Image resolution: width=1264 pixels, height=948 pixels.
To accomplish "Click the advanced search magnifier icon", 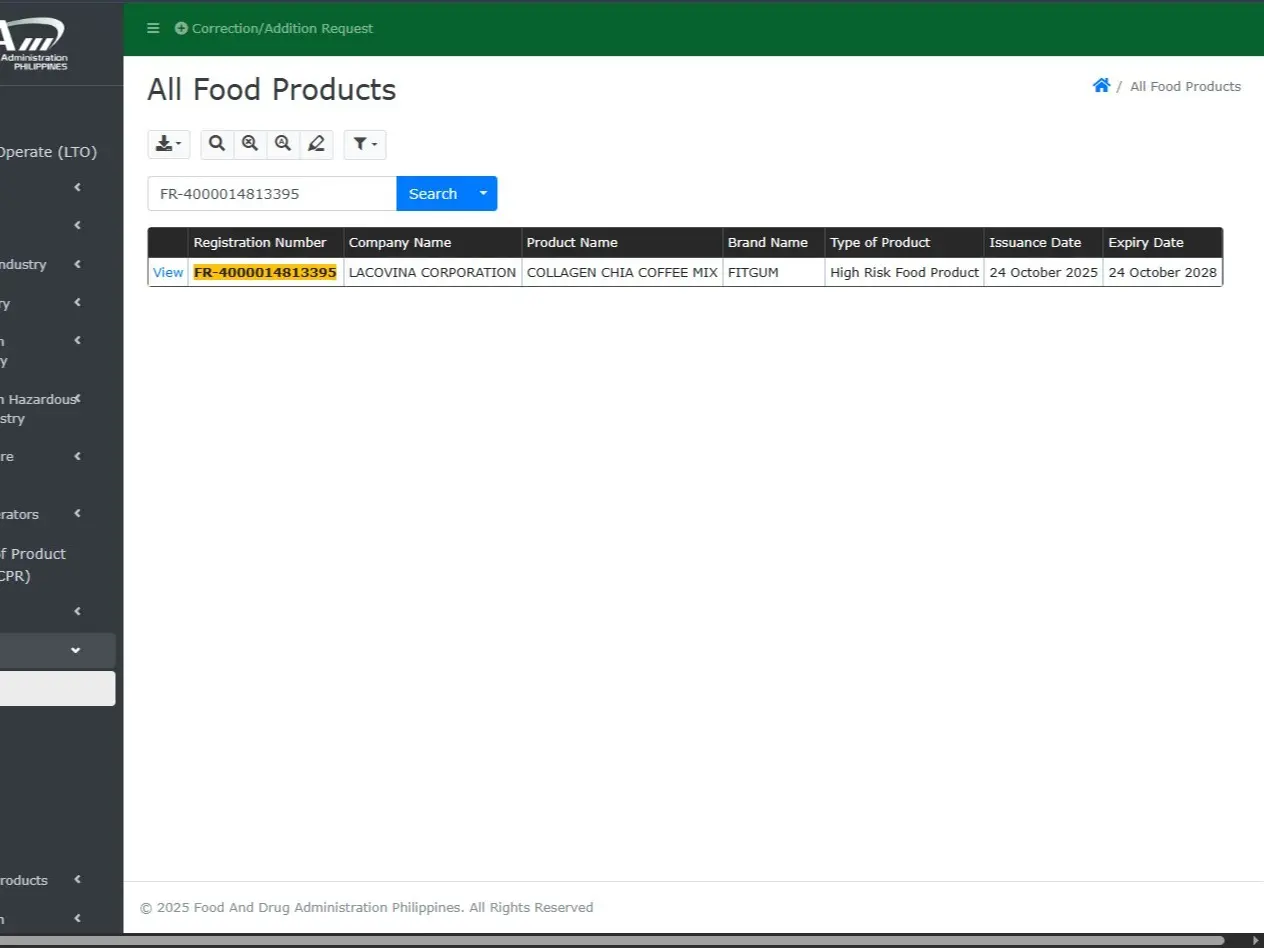I will click(283, 144).
